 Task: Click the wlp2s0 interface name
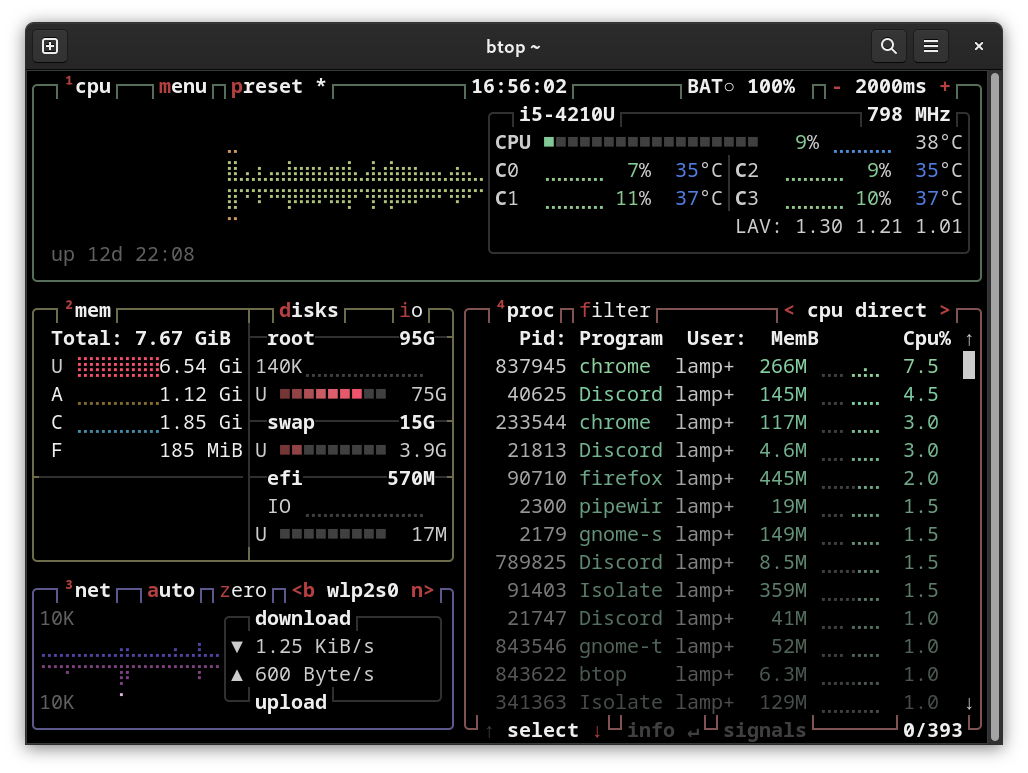coord(363,590)
